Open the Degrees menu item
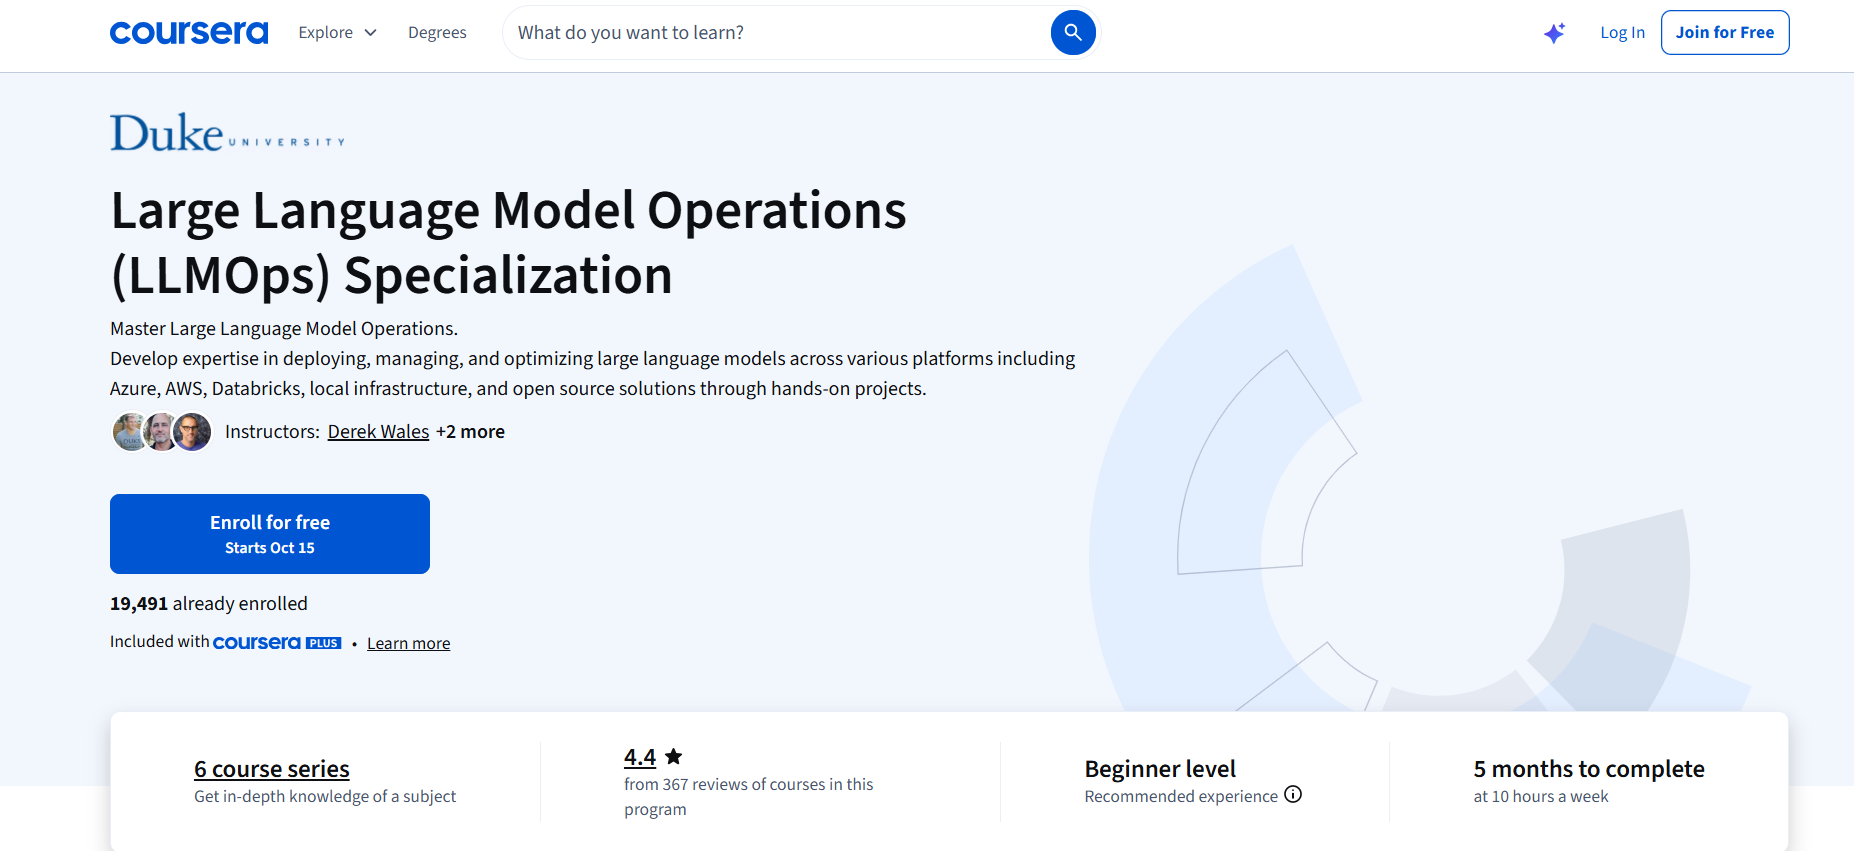This screenshot has height=851, width=1854. coord(437,33)
